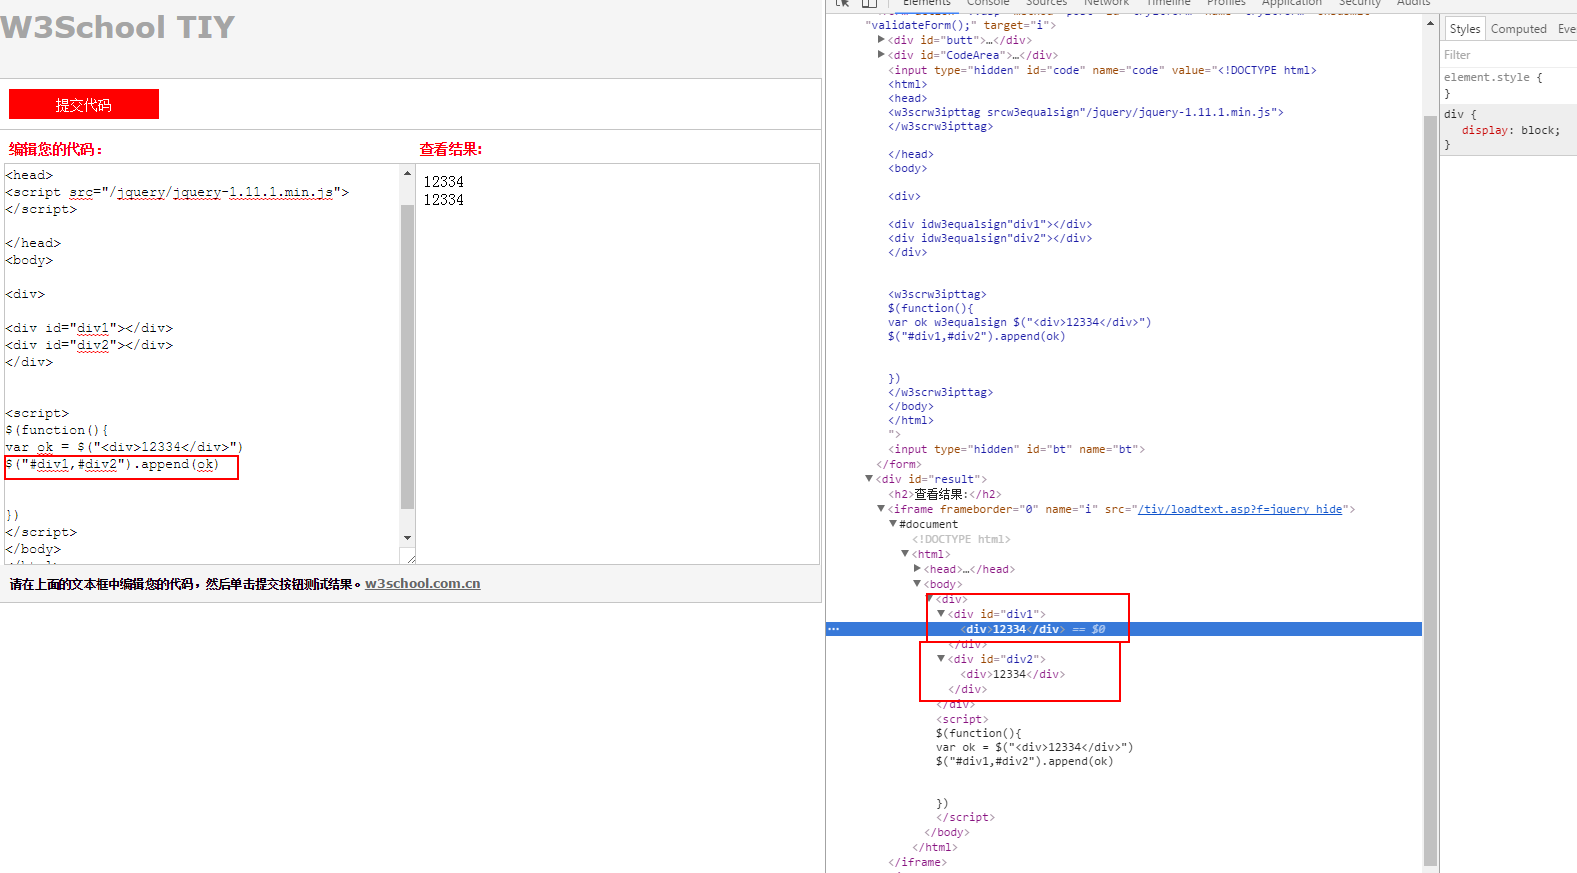Screen dimensions: 1577x873
Task: Expand the div id="butt" node
Action: pyautogui.click(x=881, y=40)
